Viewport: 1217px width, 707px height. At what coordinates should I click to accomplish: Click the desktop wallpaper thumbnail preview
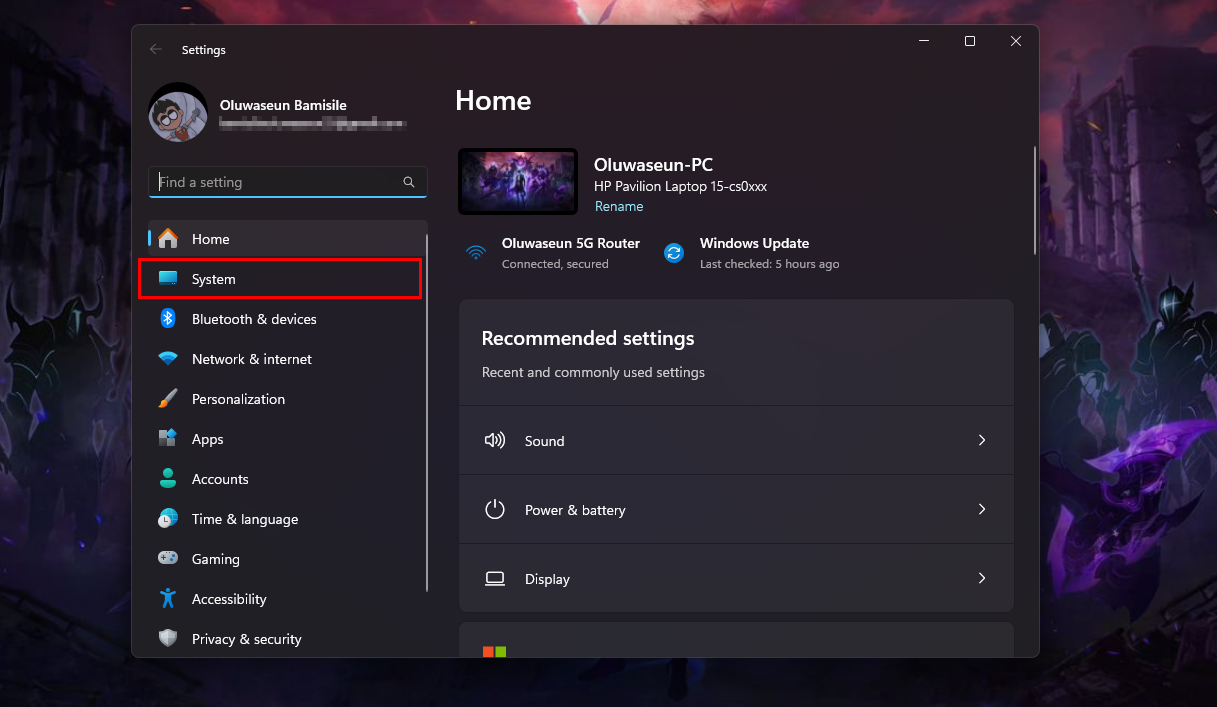pyautogui.click(x=518, y=181)
